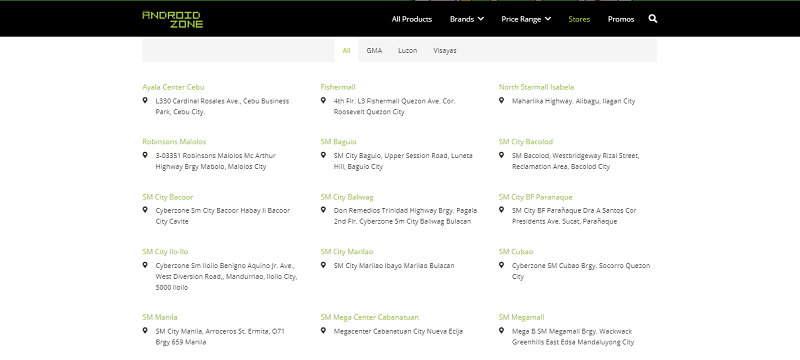This screenshot has height=360, width=800.
Task: Click the pin icon beside Robinsons Malolos address
Action: coord(145,155)
